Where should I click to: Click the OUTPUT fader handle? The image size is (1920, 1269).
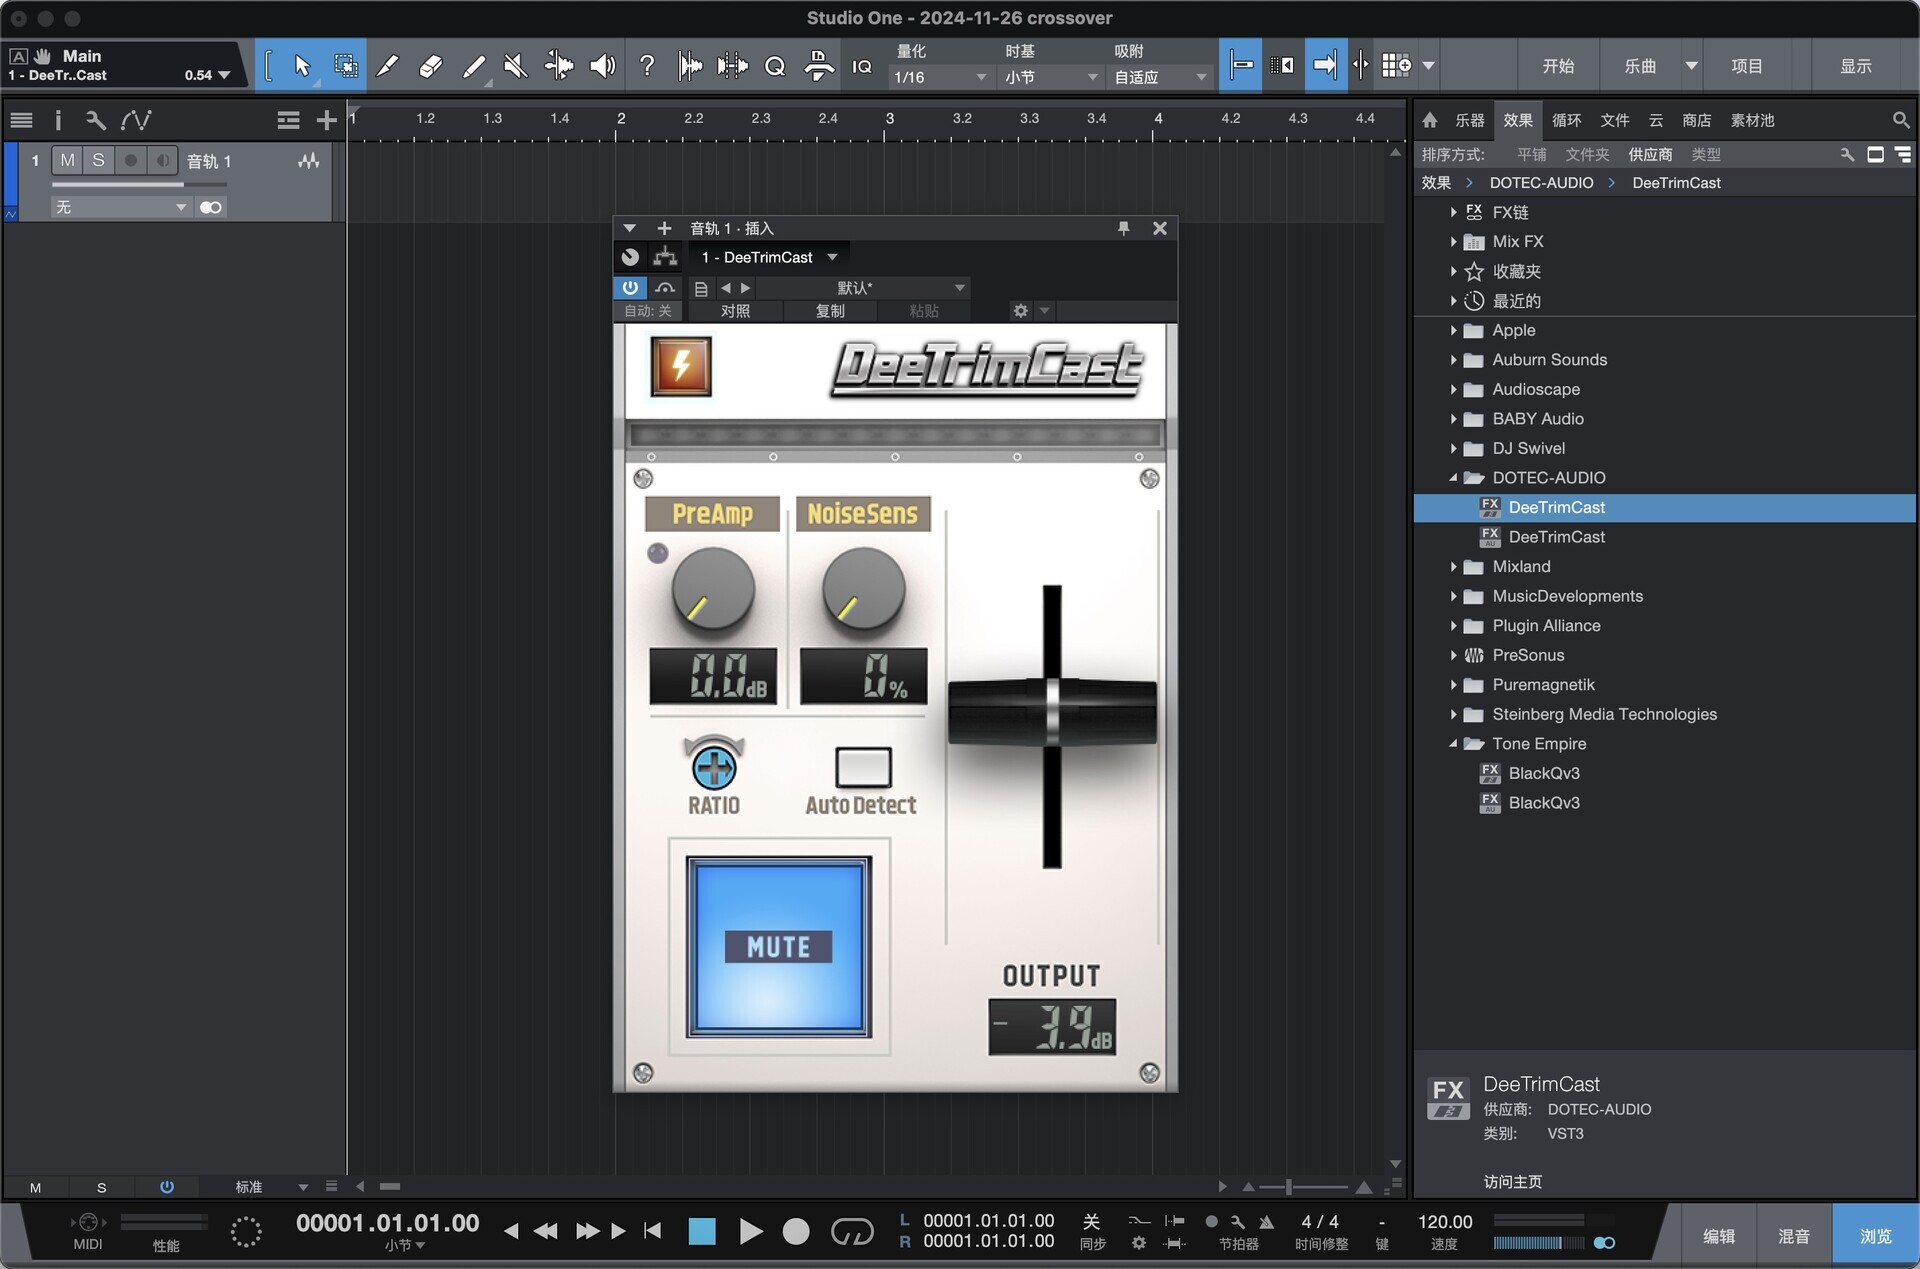(1052, 711)
